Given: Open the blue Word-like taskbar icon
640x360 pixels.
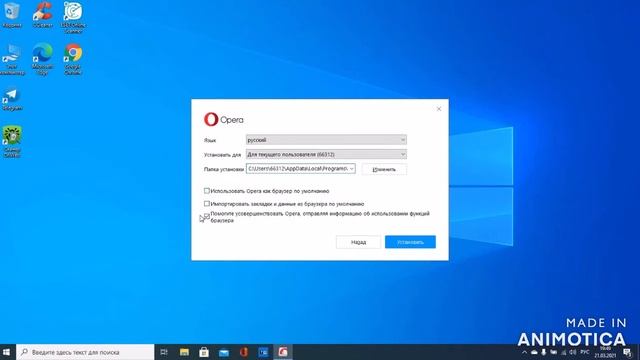Looking at the screenshot, I should [263, 352].
